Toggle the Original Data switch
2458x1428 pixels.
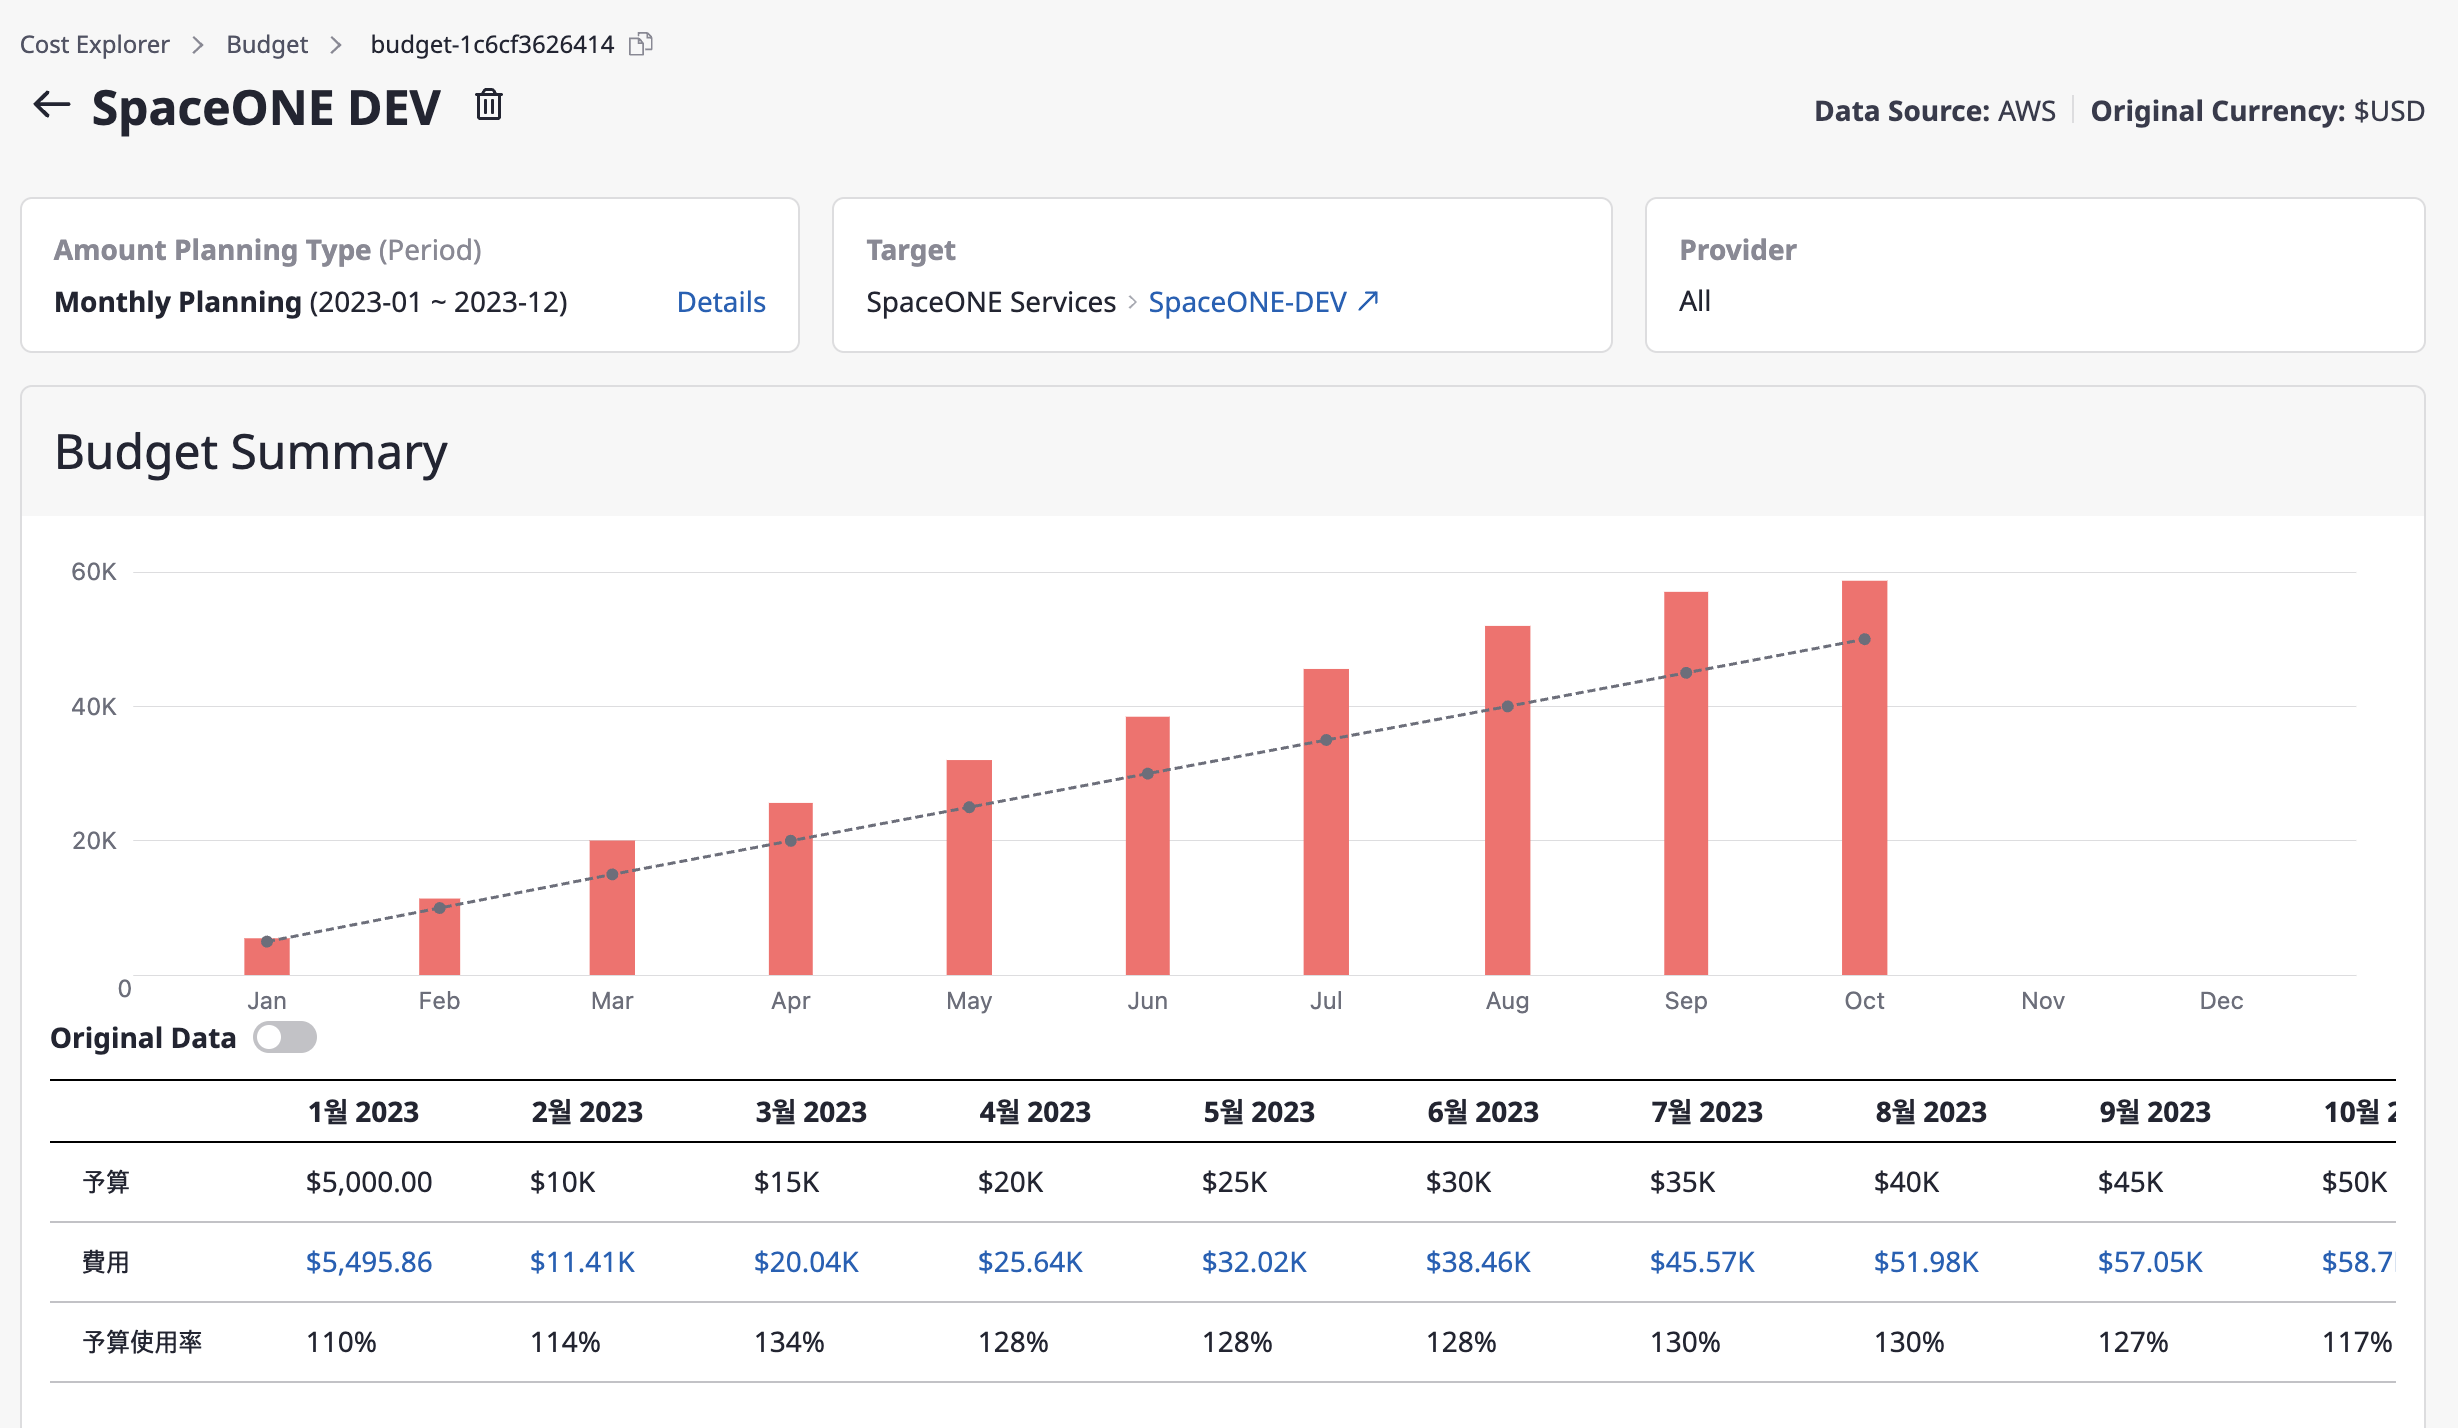click(x=285, y=1037)
